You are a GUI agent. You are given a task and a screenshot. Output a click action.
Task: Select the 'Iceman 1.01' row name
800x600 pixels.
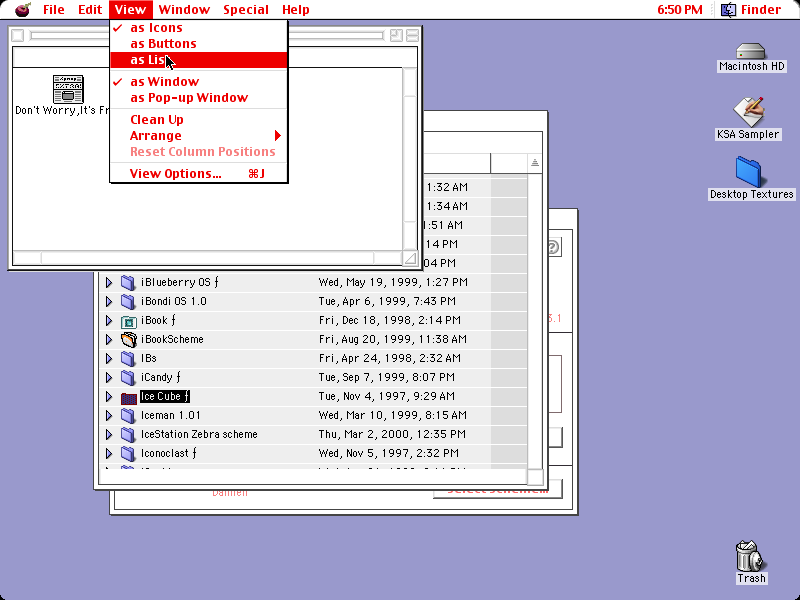pyautogui.click(x=170, y=415)
